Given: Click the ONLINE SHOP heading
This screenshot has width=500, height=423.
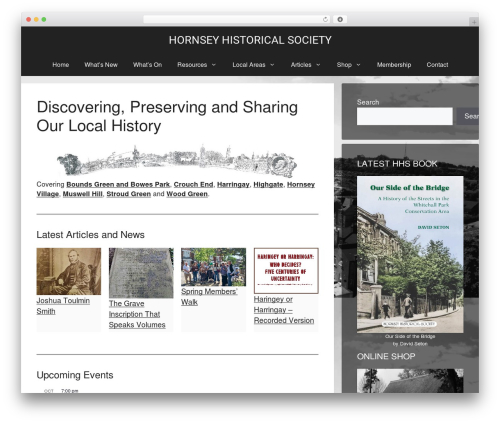Looking at the screenshot, I should 386,356.
